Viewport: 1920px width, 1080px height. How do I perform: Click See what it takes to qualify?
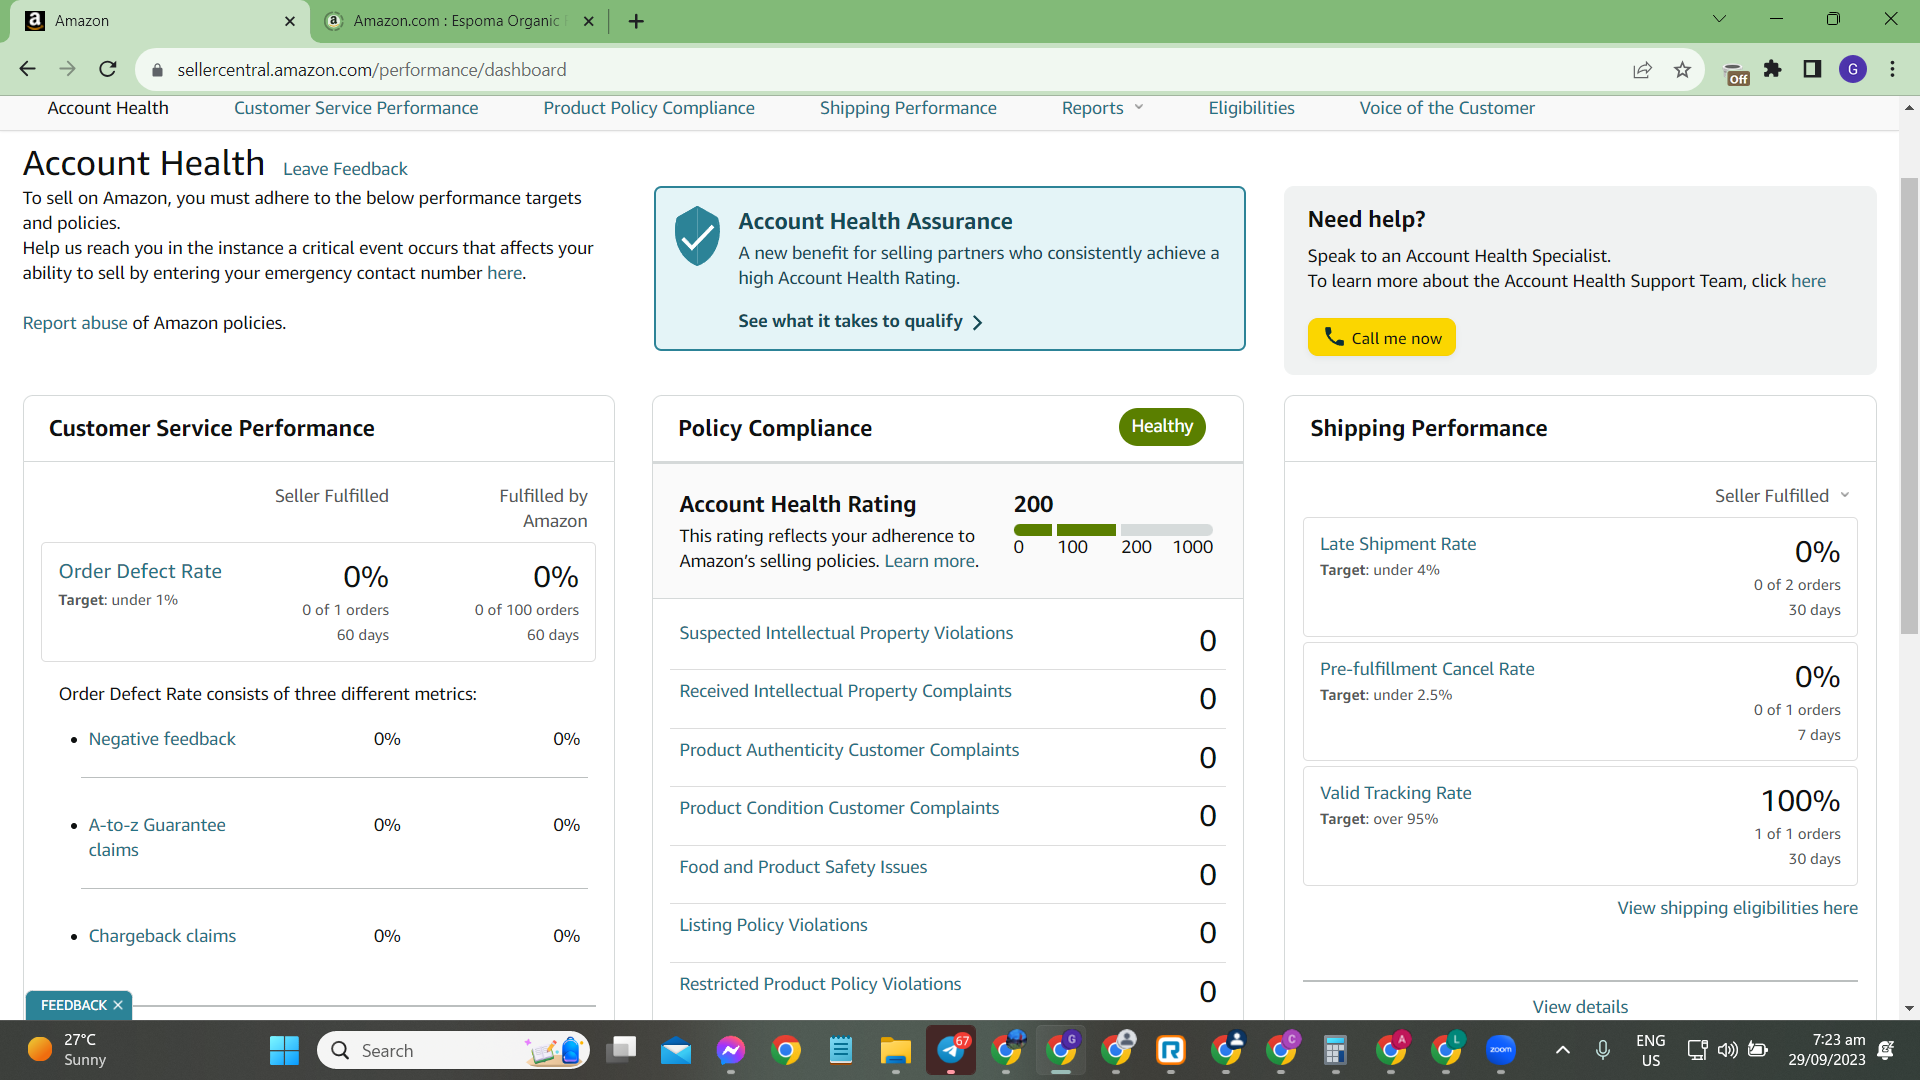click(x=860, y=321)
